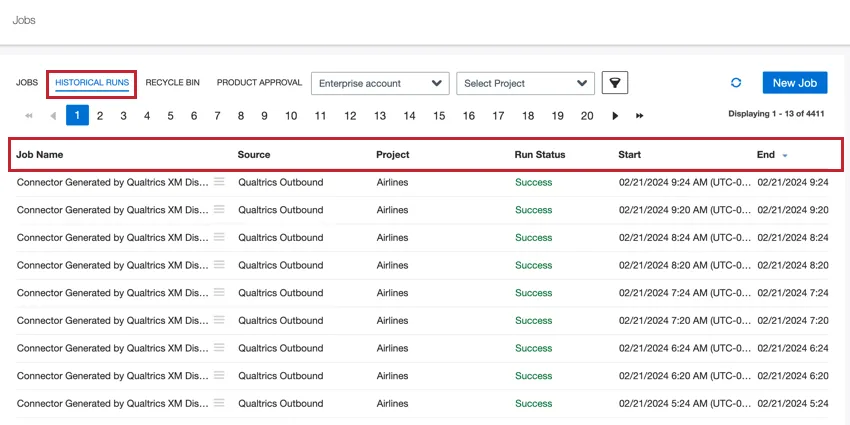Click the End column sort arrow
This screenshot has height=425, width=850.
point(784,155)
